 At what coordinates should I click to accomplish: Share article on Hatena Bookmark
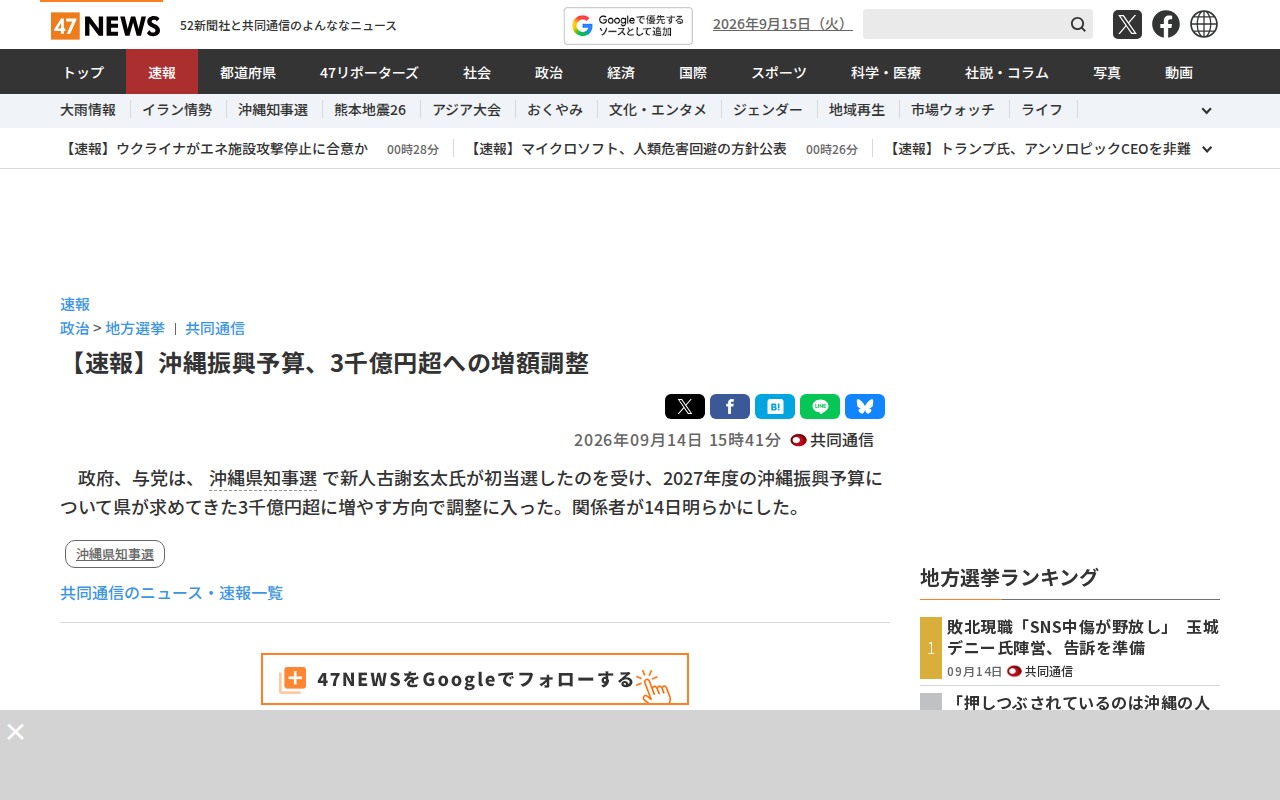(x=775, y=407)
